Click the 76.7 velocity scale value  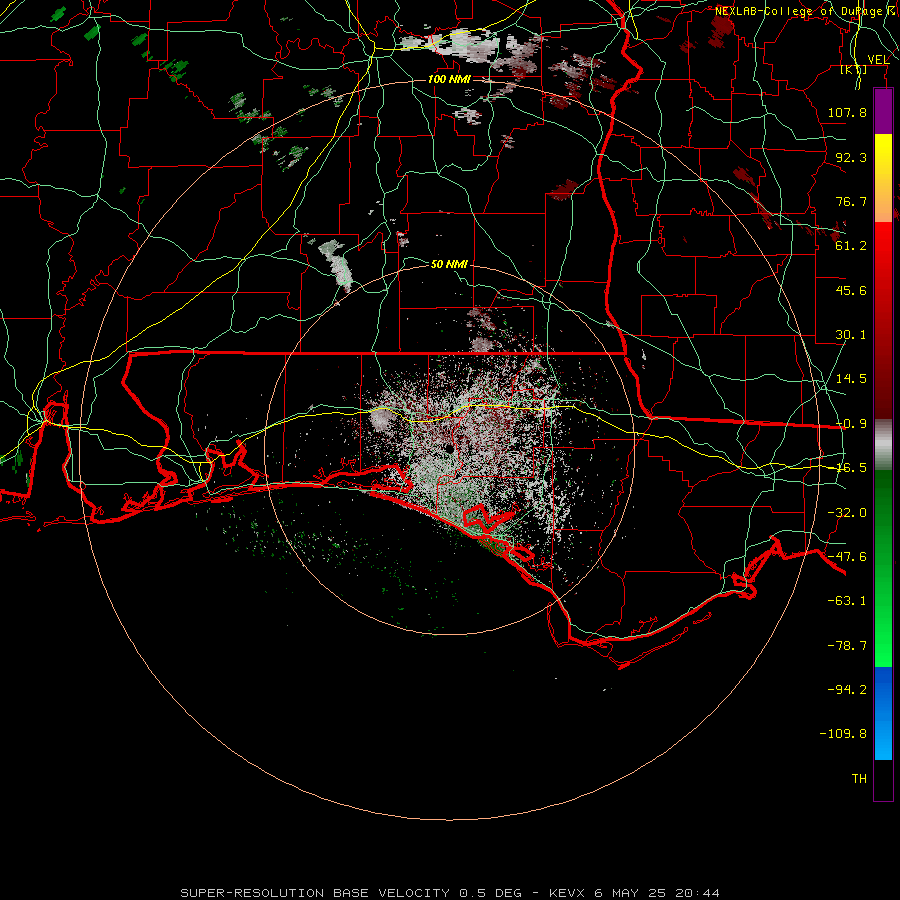851,201
